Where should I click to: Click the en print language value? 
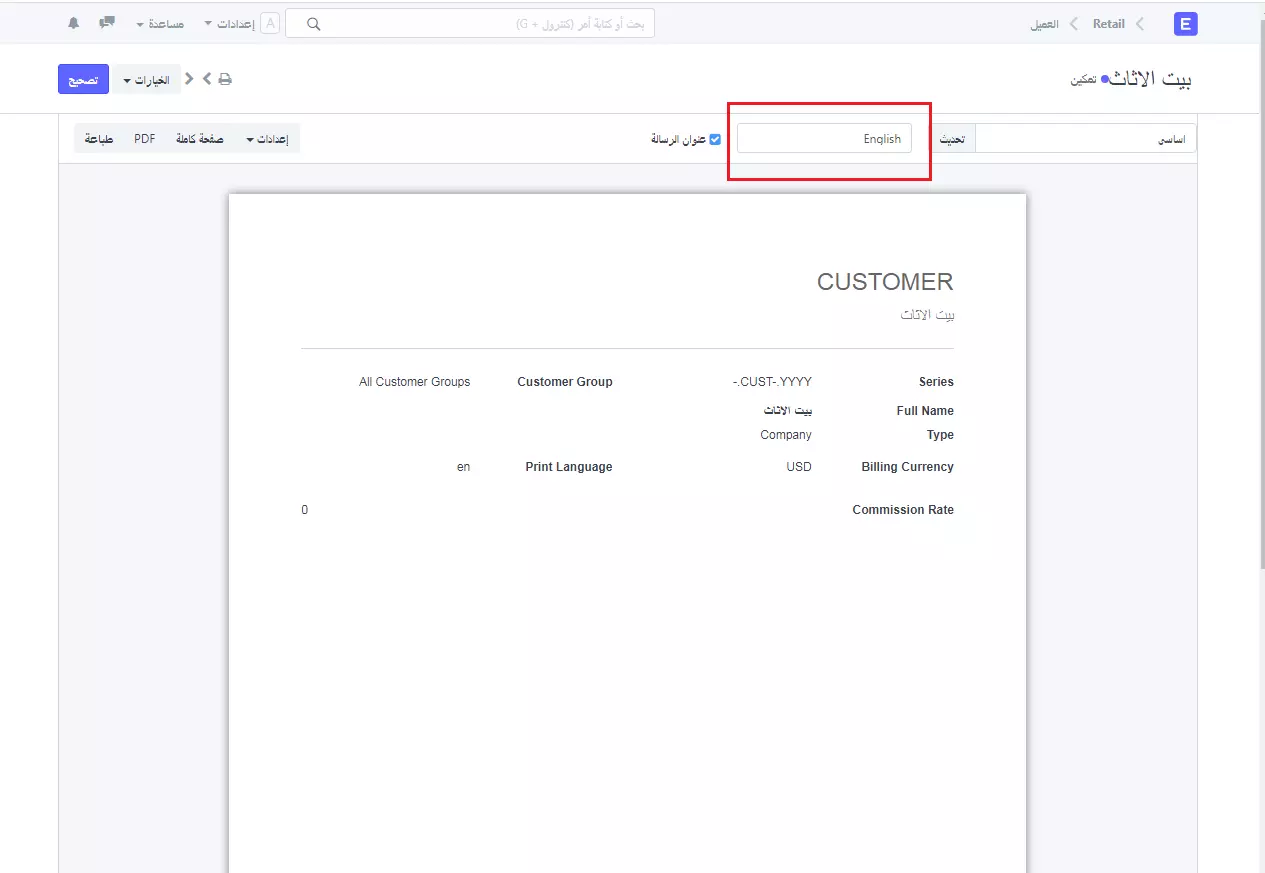463,467
